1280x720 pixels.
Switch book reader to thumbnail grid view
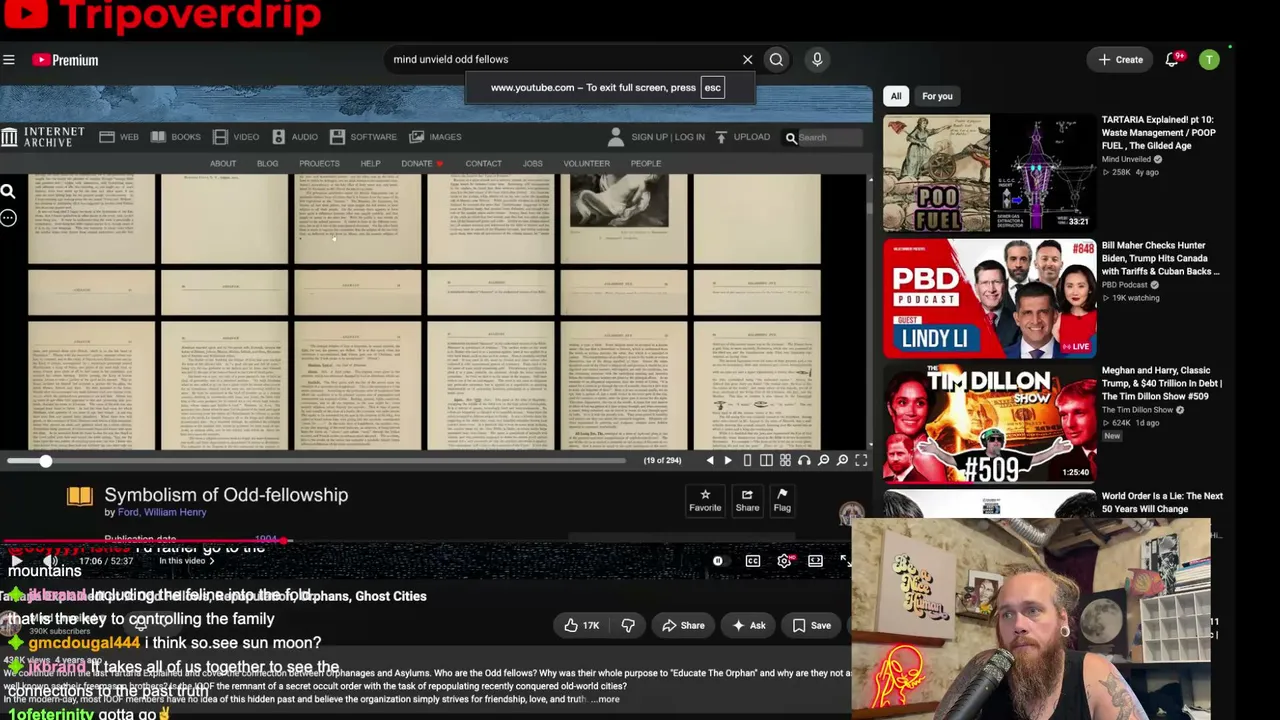pyautogui.click(x=785, y=460)
